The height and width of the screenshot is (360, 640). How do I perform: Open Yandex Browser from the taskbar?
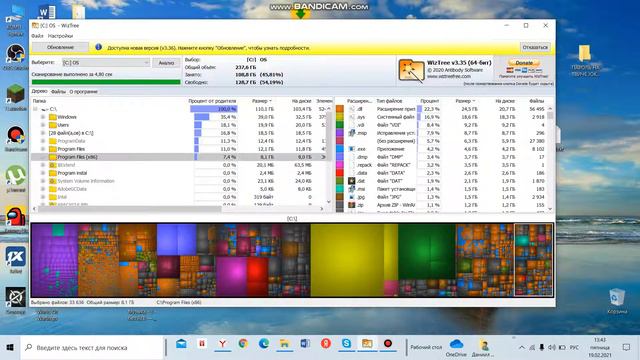point(222,344)
